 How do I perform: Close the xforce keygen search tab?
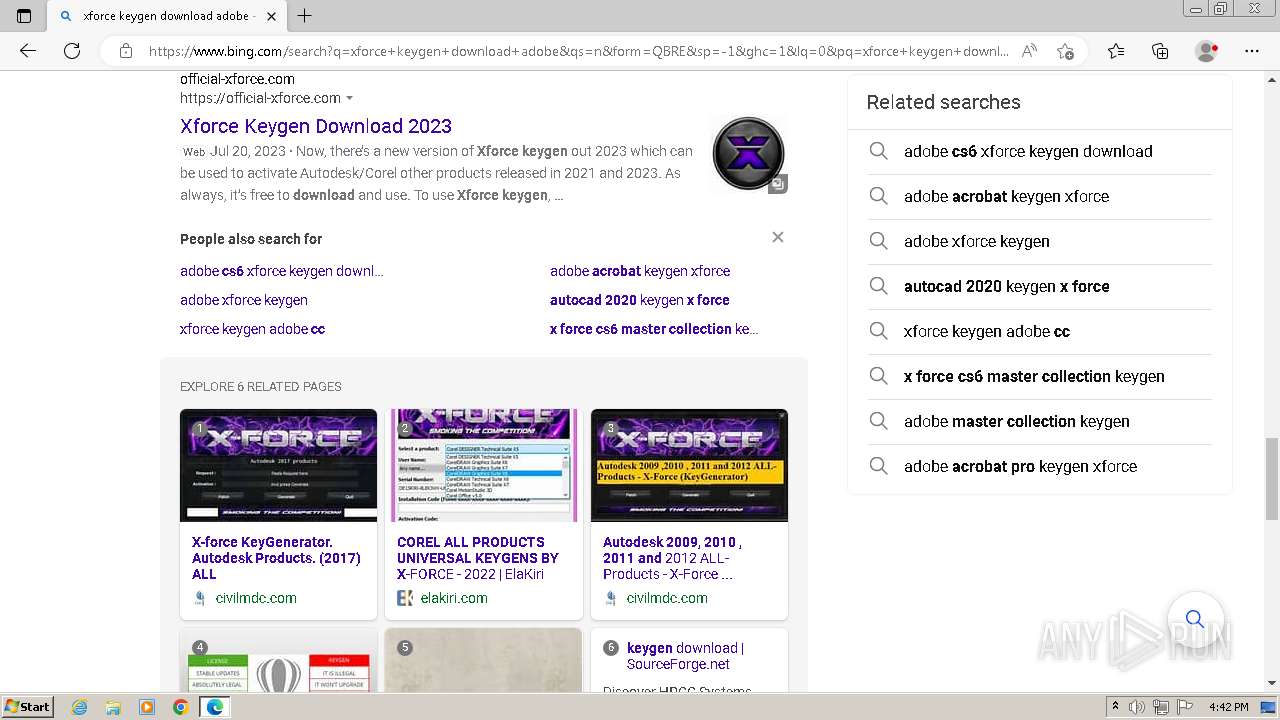[271, 16]
